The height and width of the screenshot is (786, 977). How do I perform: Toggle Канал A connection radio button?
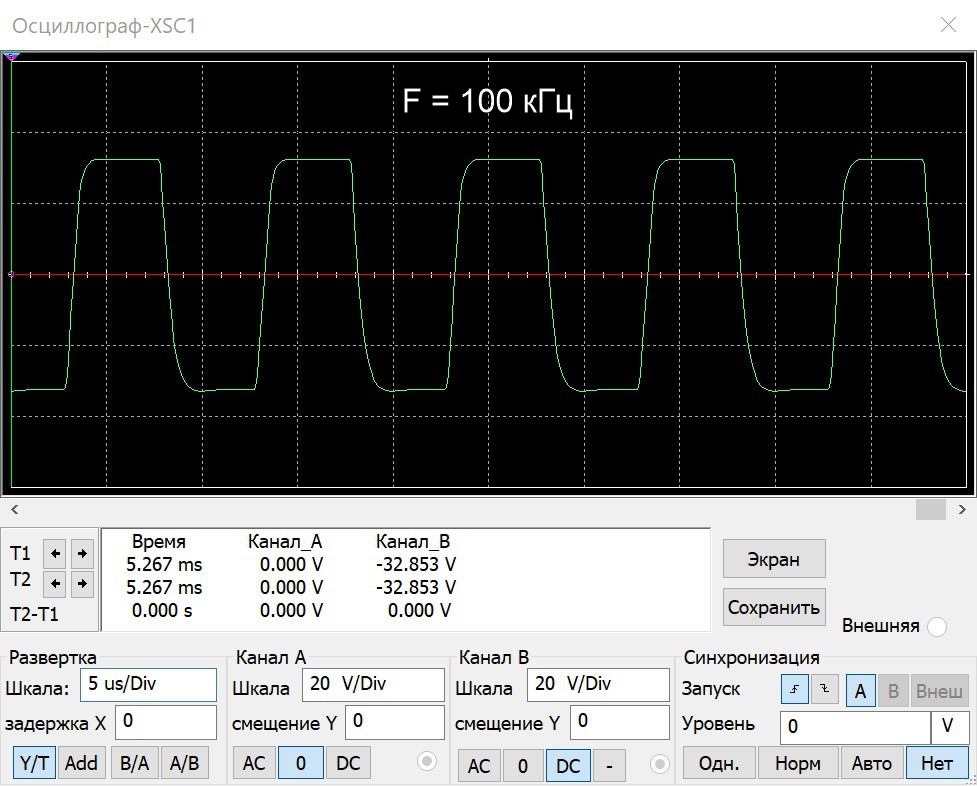427,761
